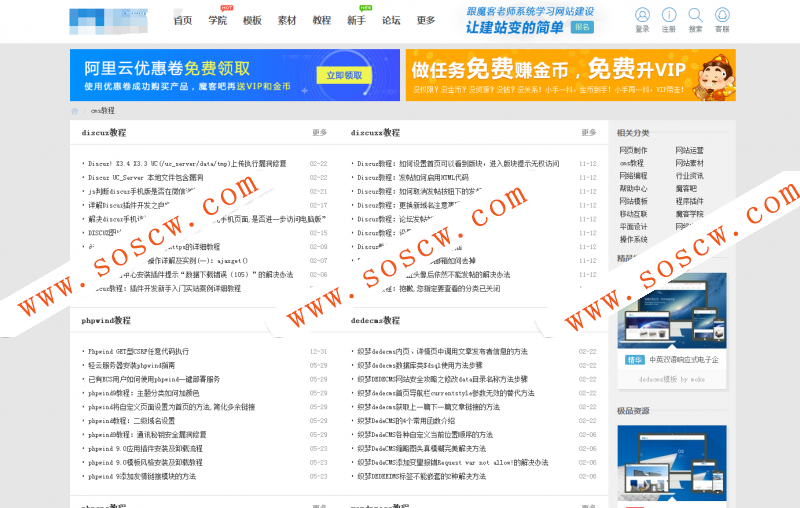Open the 首页 menu item
This screenshot has width=800, height=508.
coord(183,20)
